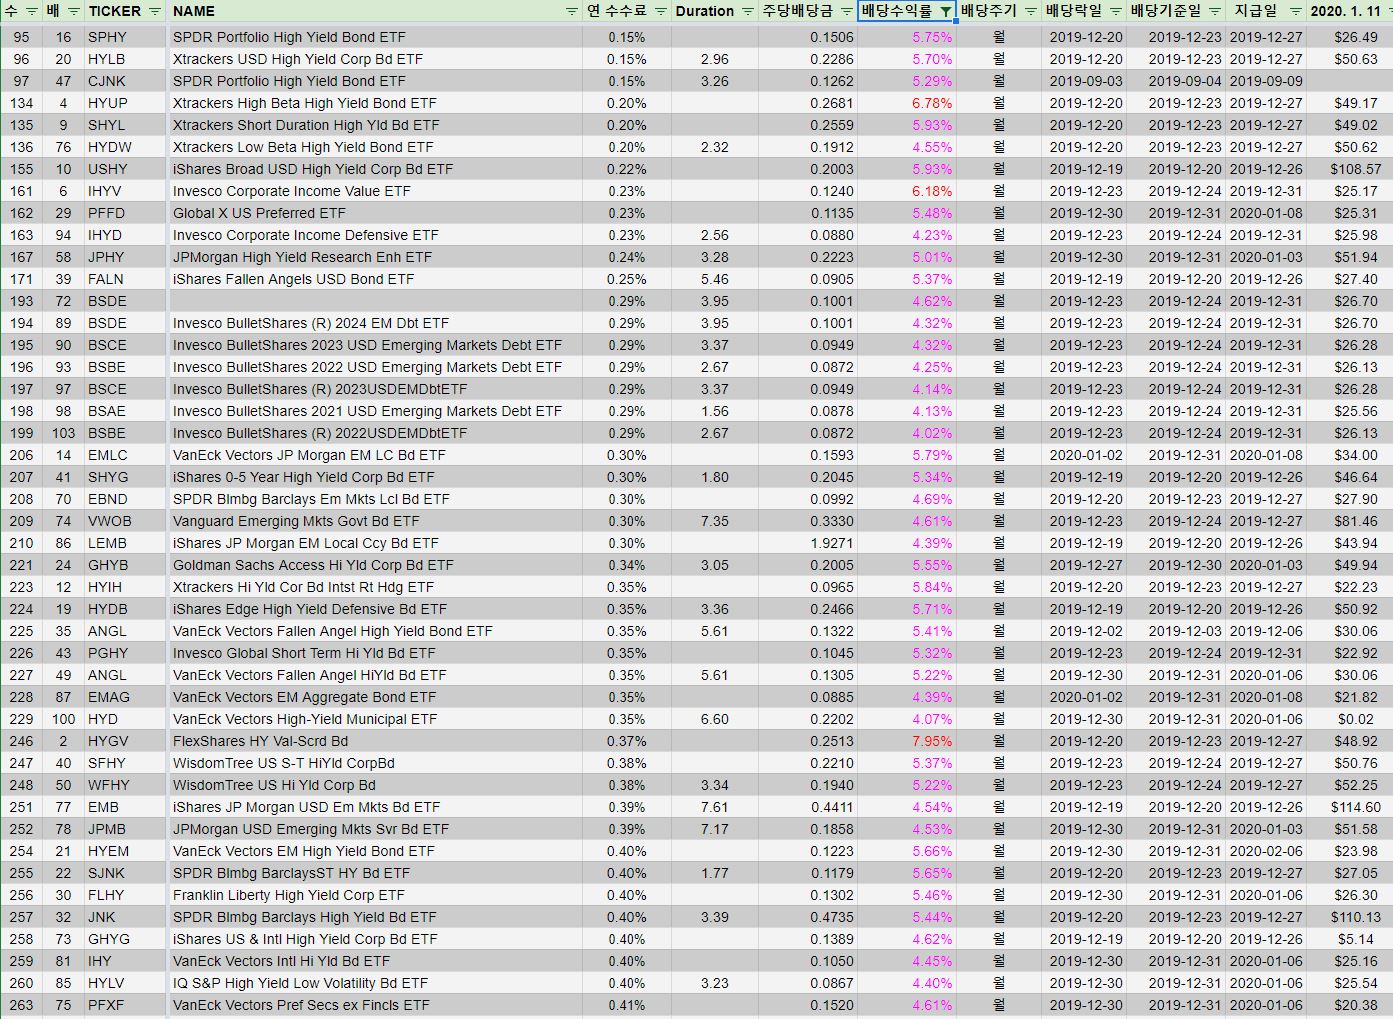Select price cell $5.14
Viewport: 1393px width, 1019px height.
1350,939
